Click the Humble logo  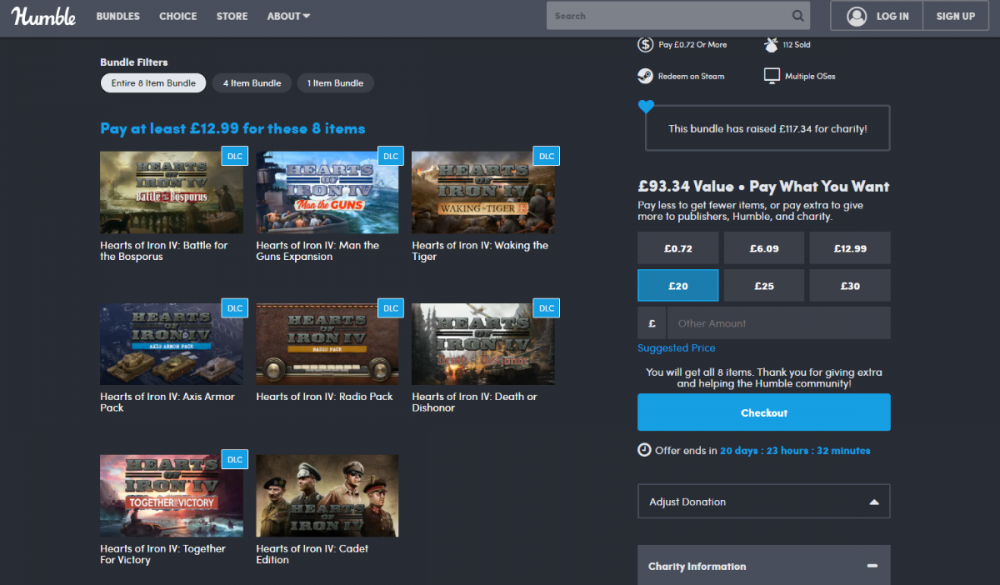pyautogui.click(x=43, y=16)
